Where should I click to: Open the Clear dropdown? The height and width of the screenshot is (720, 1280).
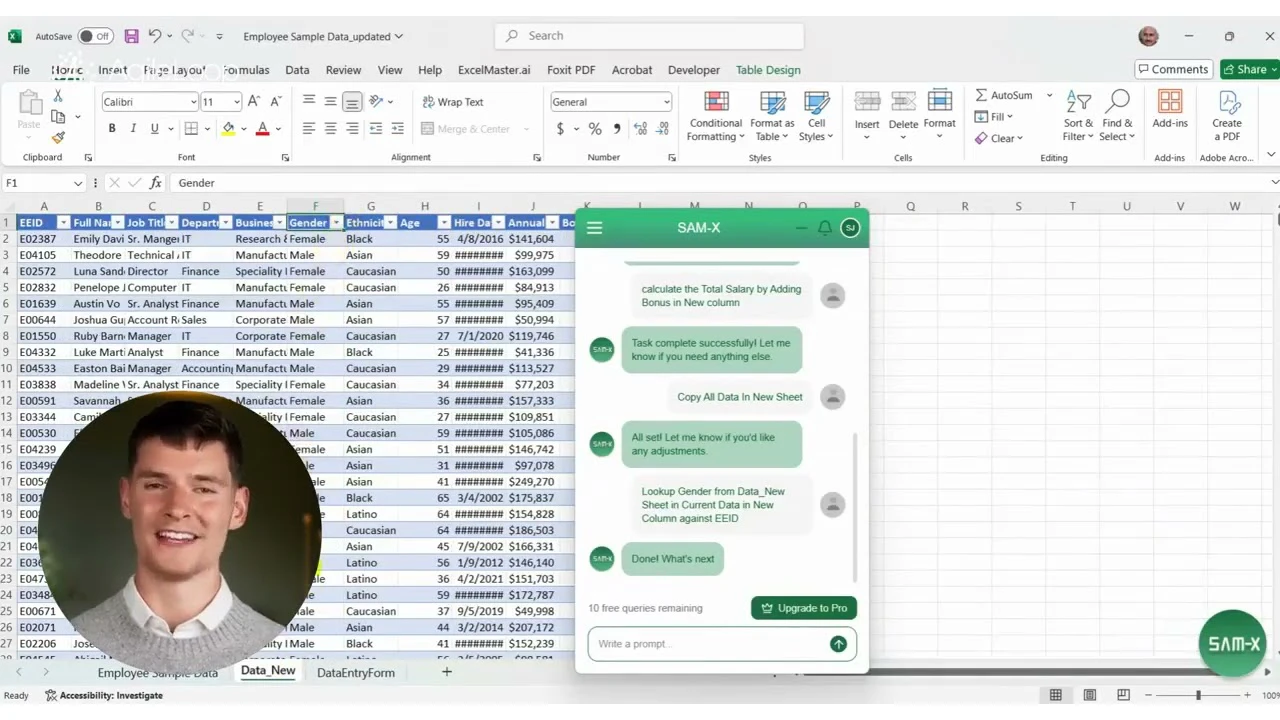coord(999,139)
